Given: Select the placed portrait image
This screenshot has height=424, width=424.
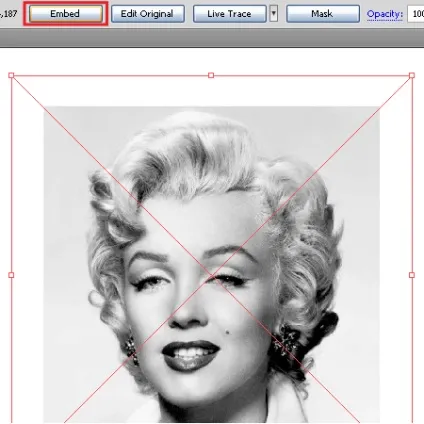Looking at the screenshot, I should 212,264.
